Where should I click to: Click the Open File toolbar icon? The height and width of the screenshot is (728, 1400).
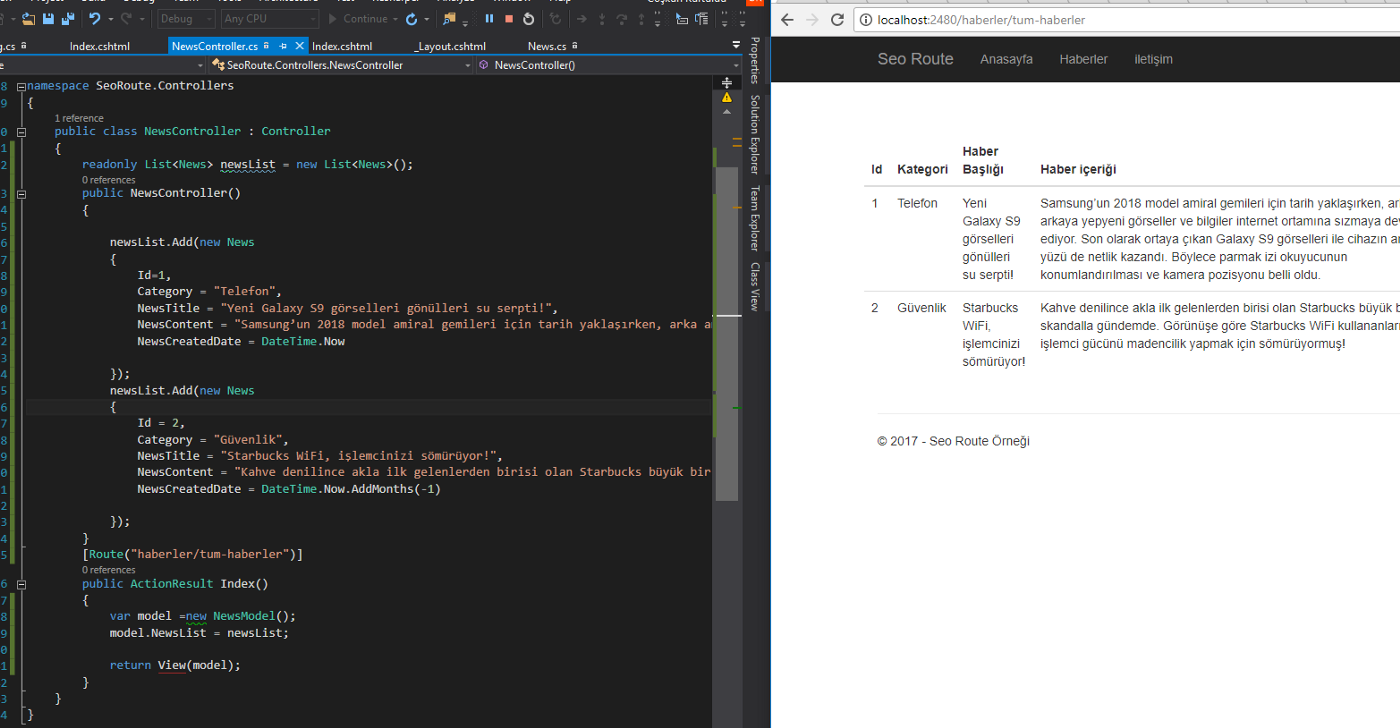click(28, 19)
